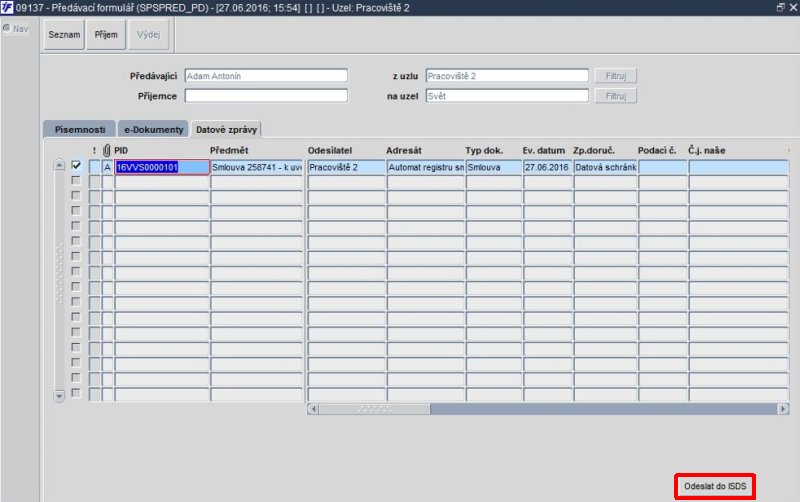Click the up arrow of the table row scroller
This screenshot has height=502, width=800.
tap(59, 165)
